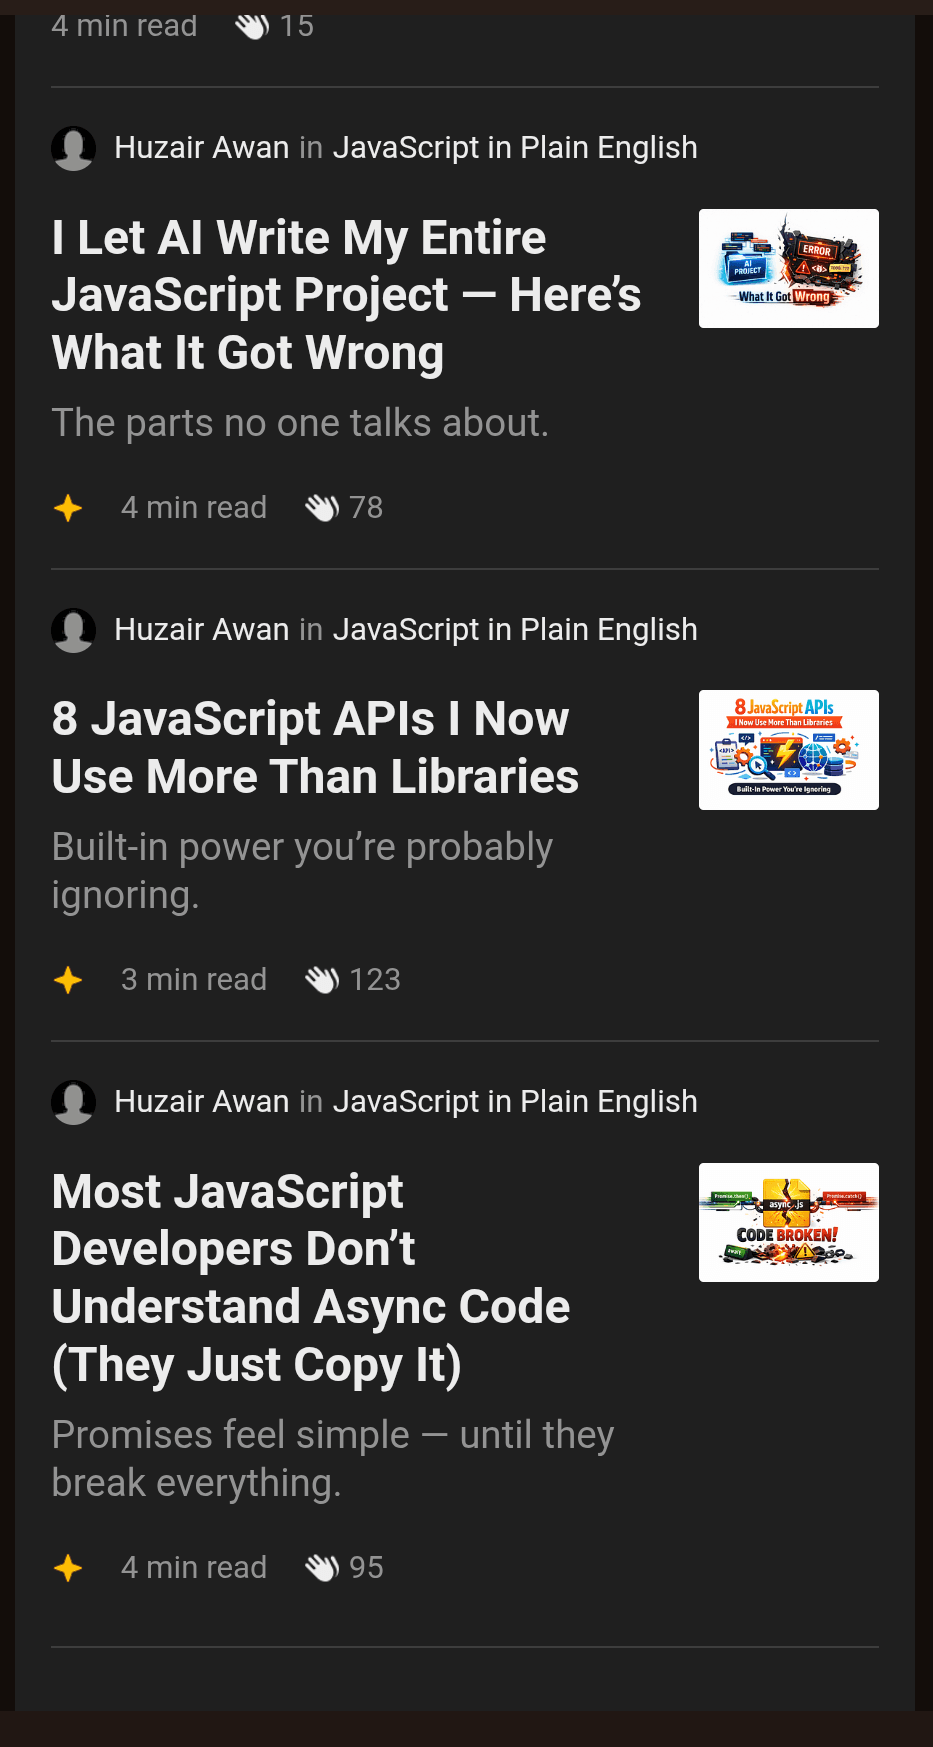Screen dimensions: 933x1747
Task: Click the author avatar above the AI project article
Action: click(73, 148)
